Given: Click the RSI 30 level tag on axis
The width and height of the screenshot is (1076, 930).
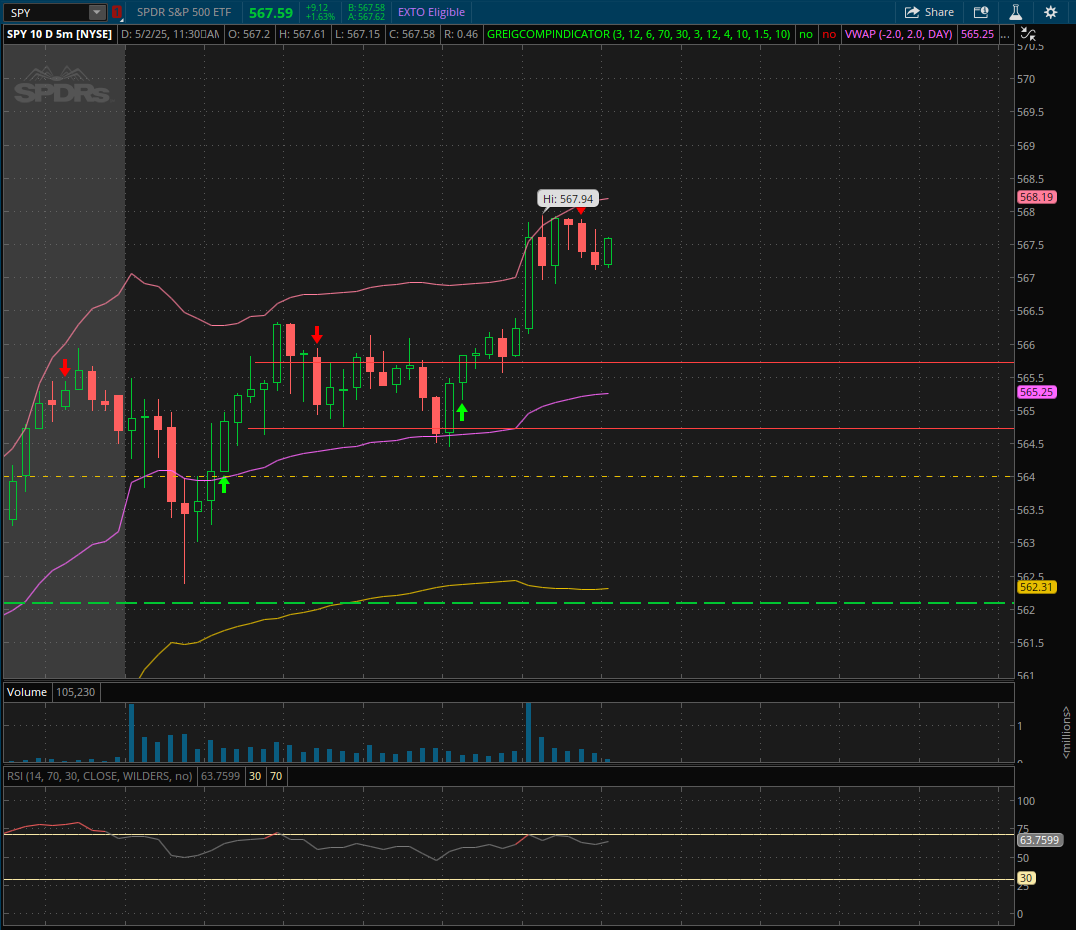Looking at the screenshot, I should pyautogui.click(x=1026, y=878).
